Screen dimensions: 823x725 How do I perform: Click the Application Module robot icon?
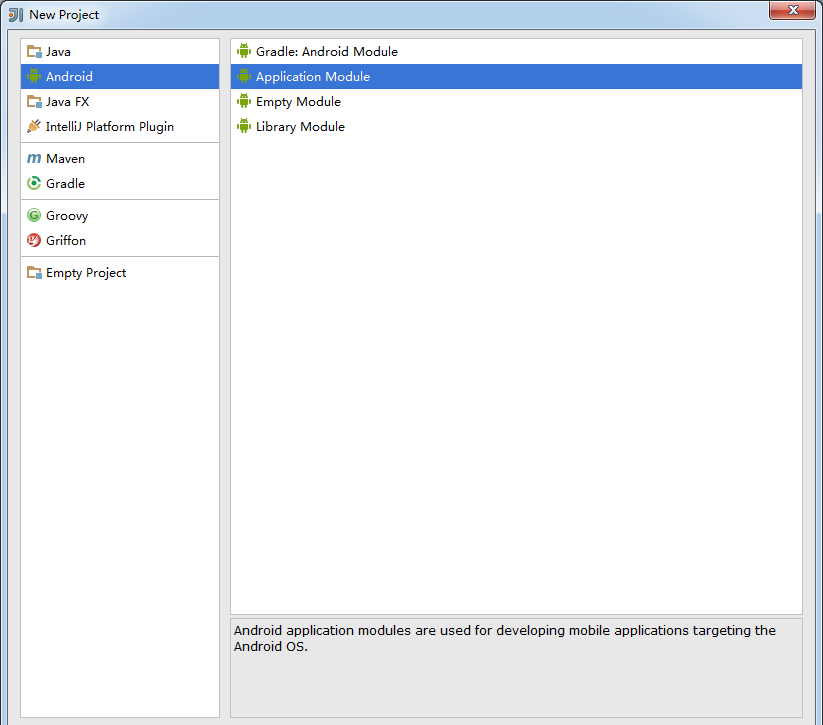pos(244,76)
